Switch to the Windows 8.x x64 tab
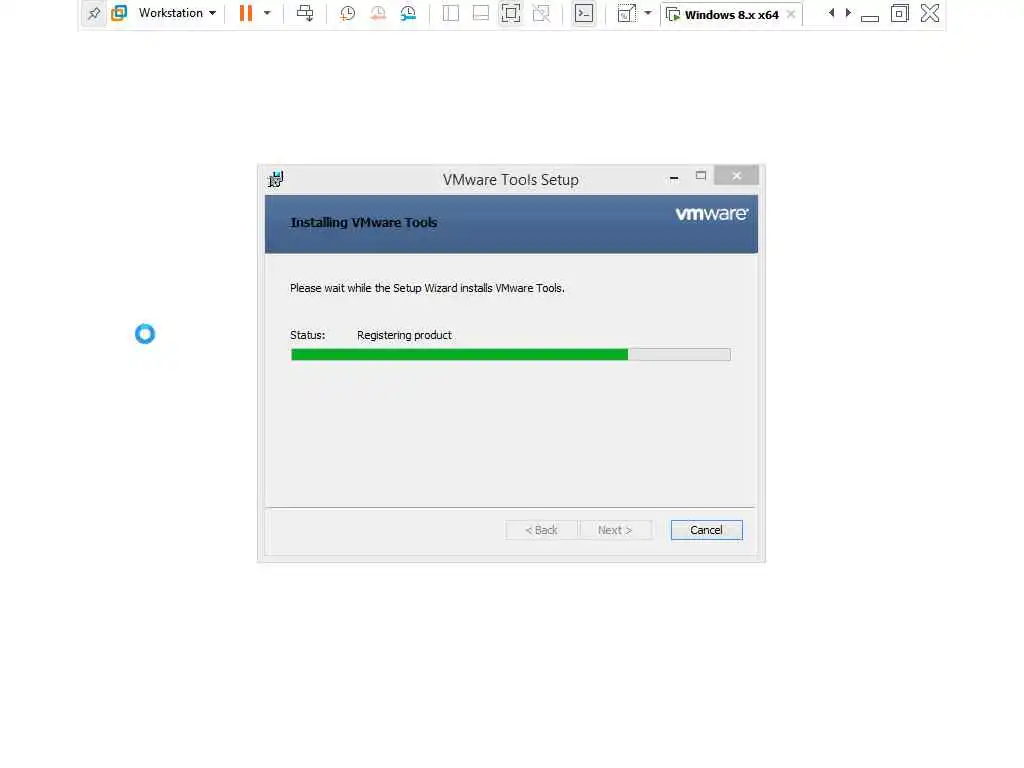This screenshot has width=1024, height=768. click(731, 14)
